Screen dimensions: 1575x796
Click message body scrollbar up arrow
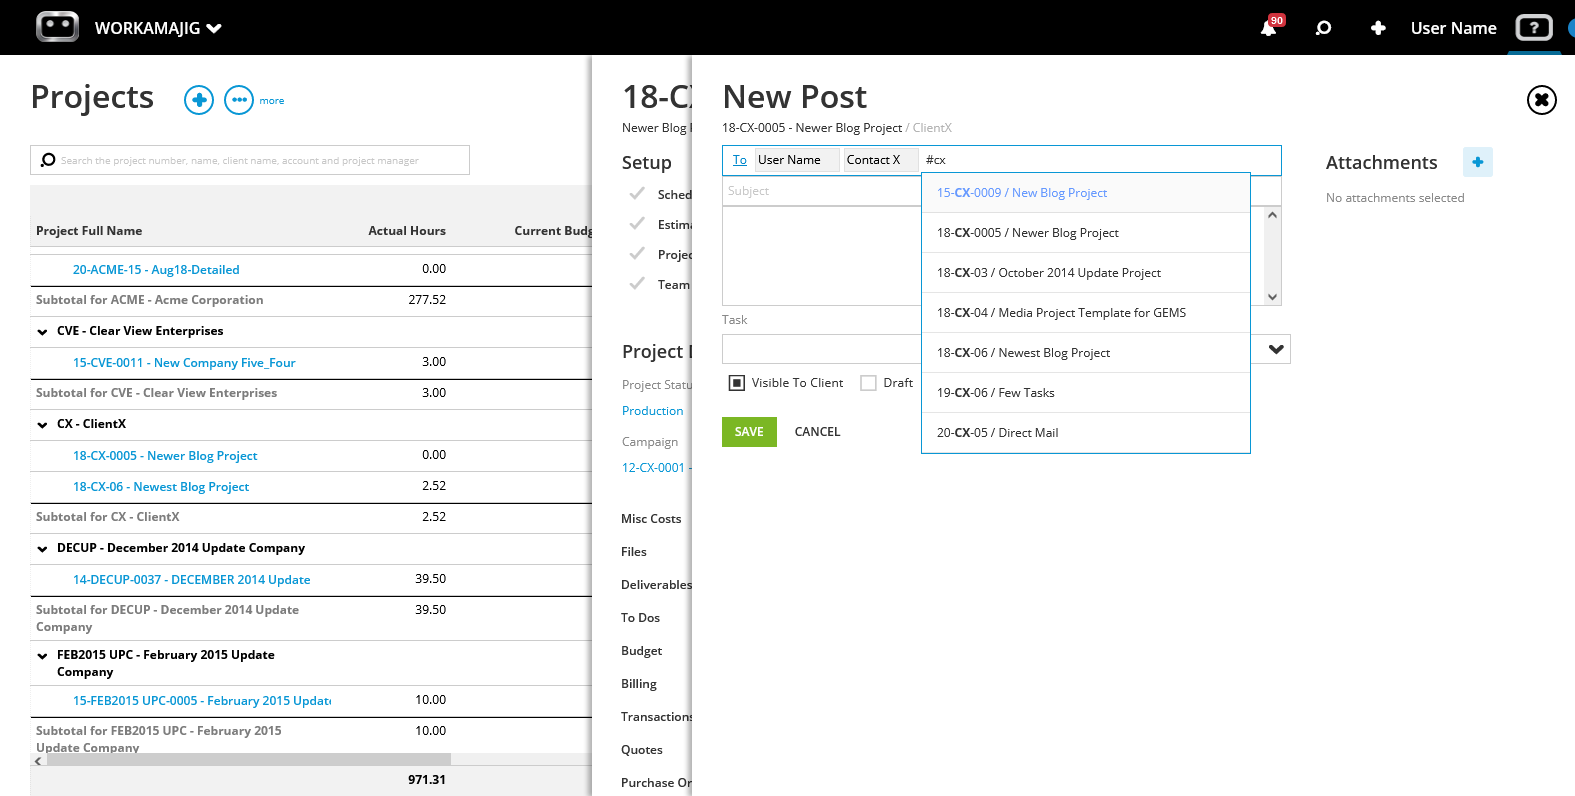point(1272,215)
